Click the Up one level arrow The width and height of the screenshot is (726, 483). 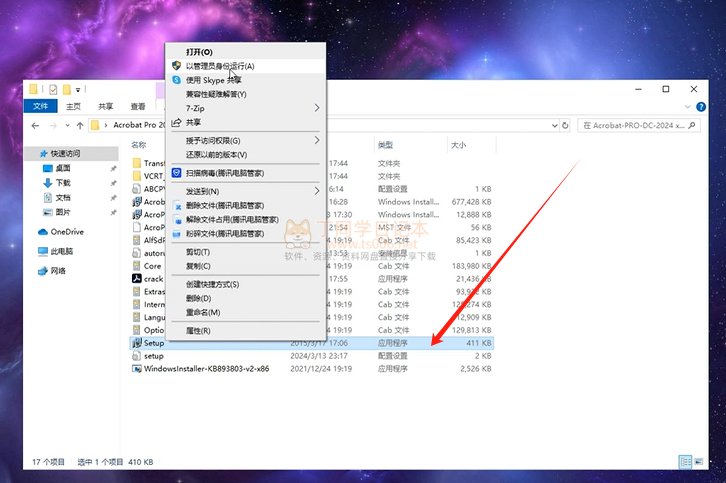80,125
